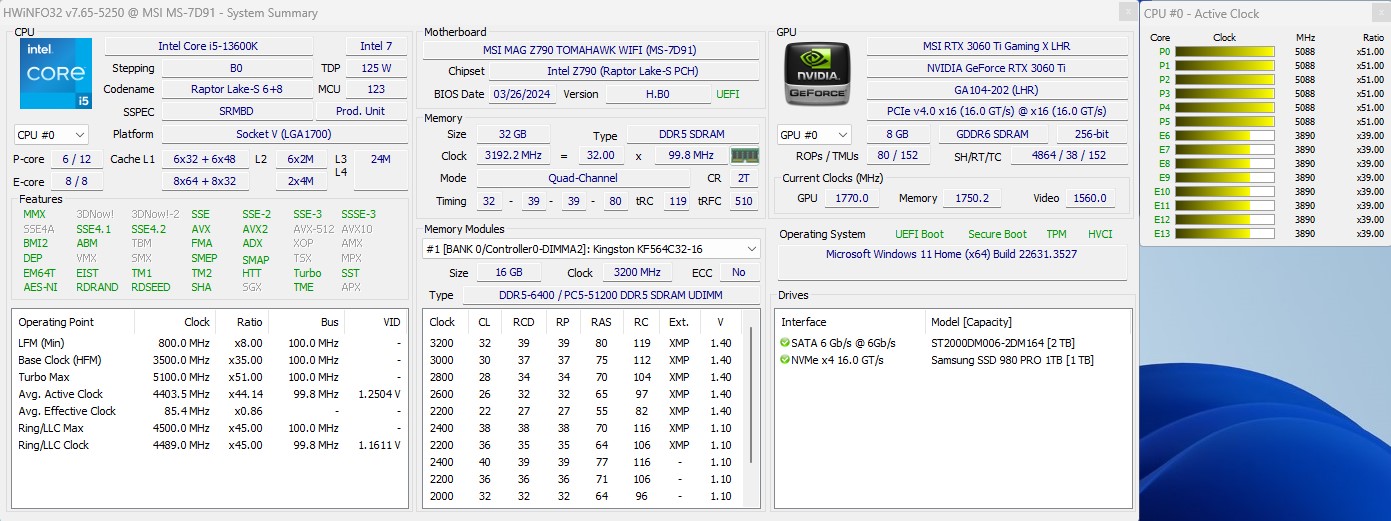Click the E-core 8 / 8 value

pos(76,181)
